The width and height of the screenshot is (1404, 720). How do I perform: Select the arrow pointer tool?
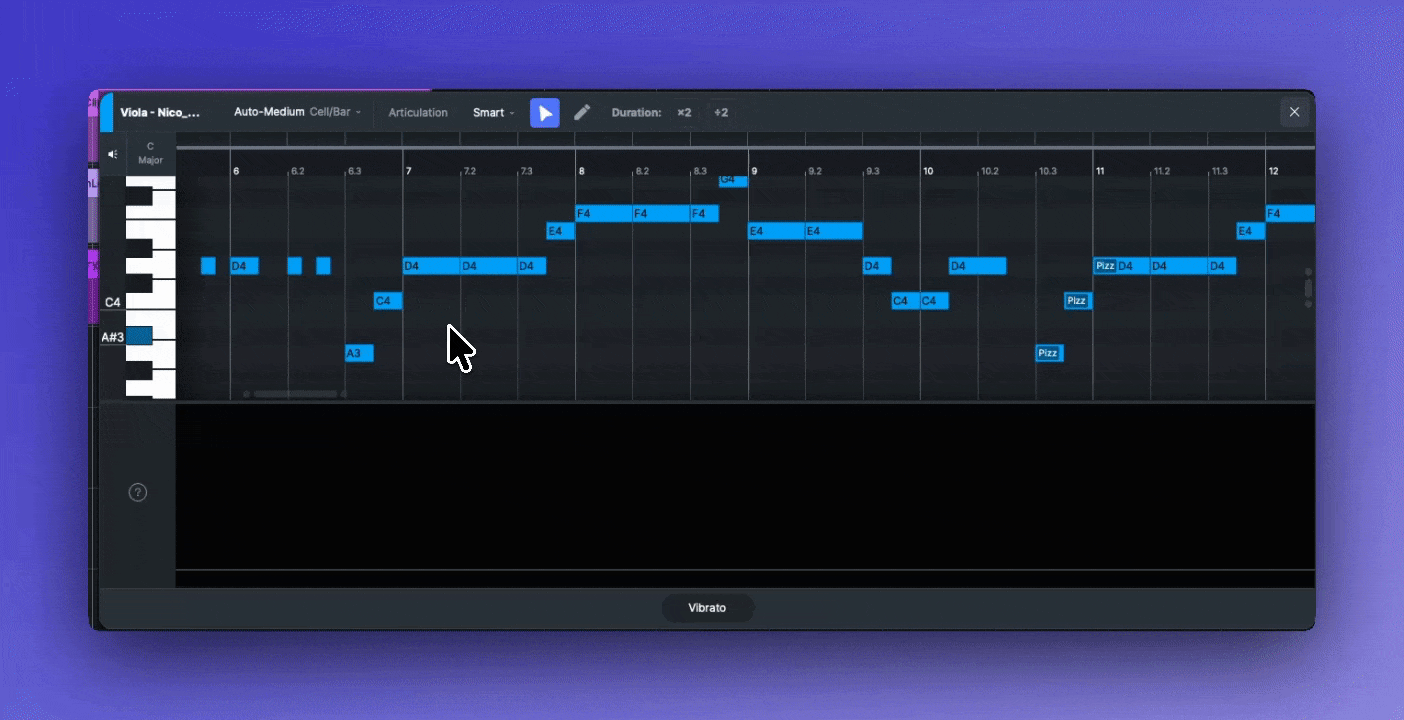(544, 113)
